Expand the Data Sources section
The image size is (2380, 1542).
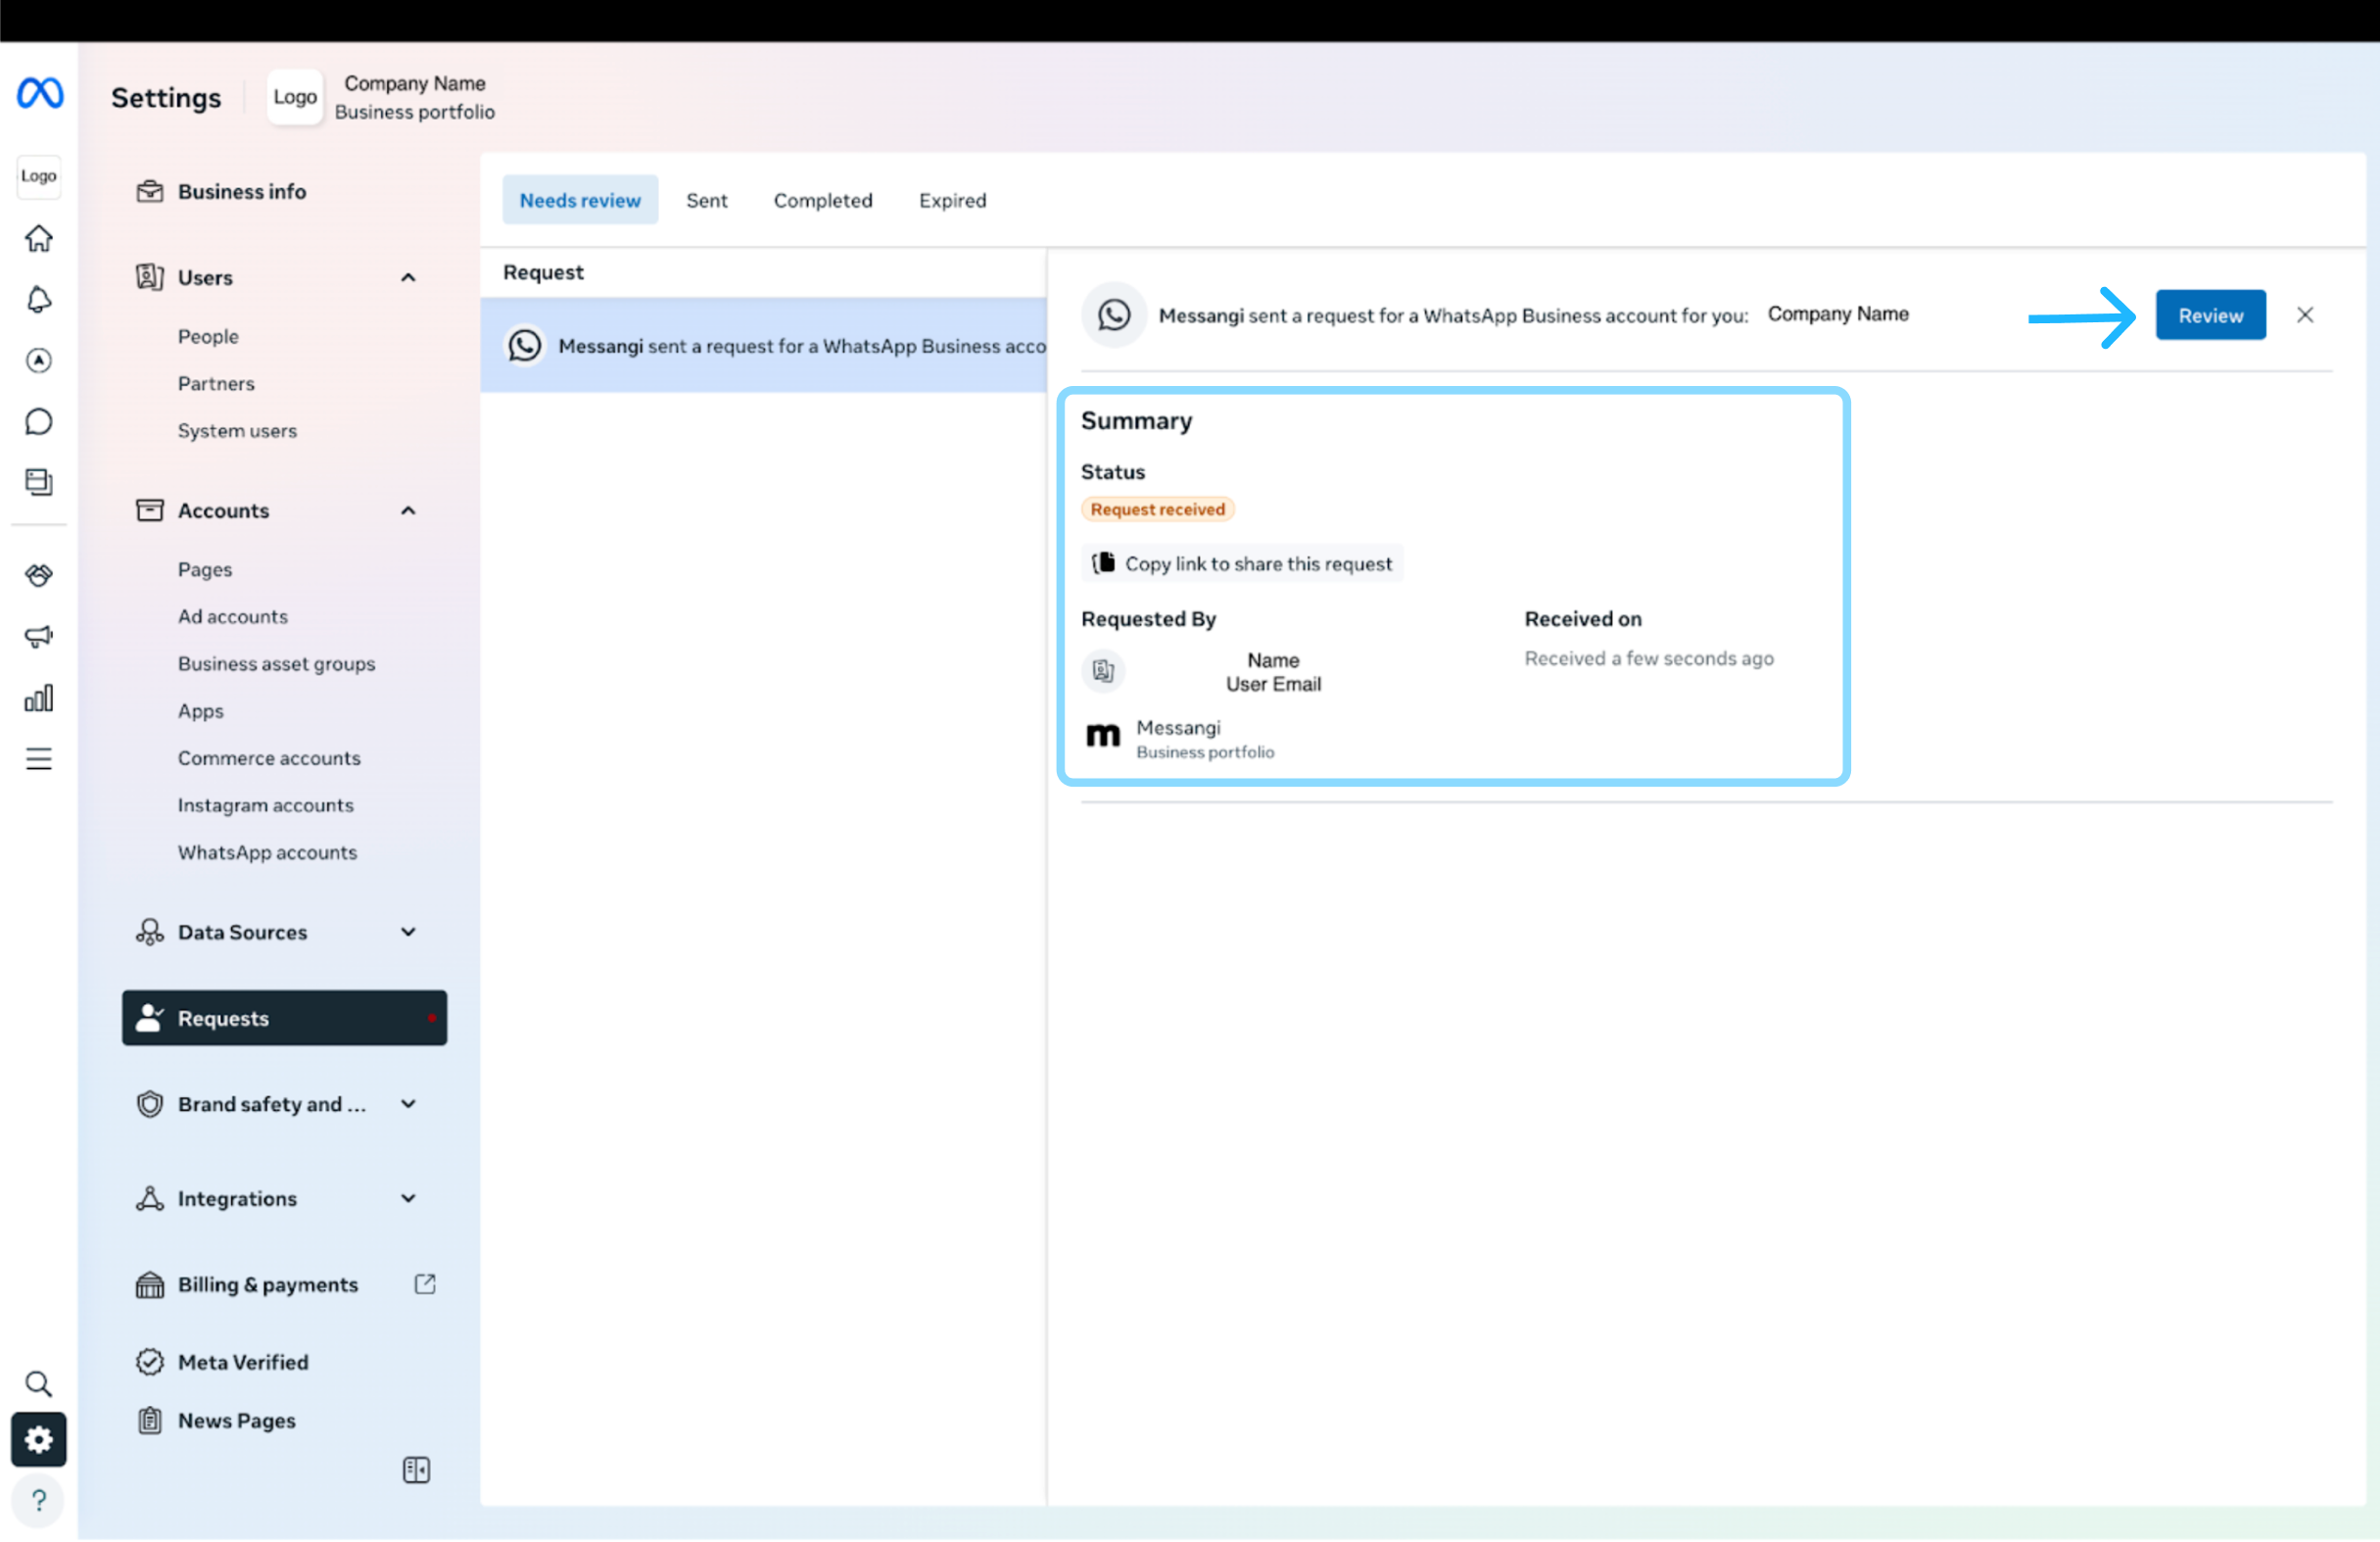point(408,932)
